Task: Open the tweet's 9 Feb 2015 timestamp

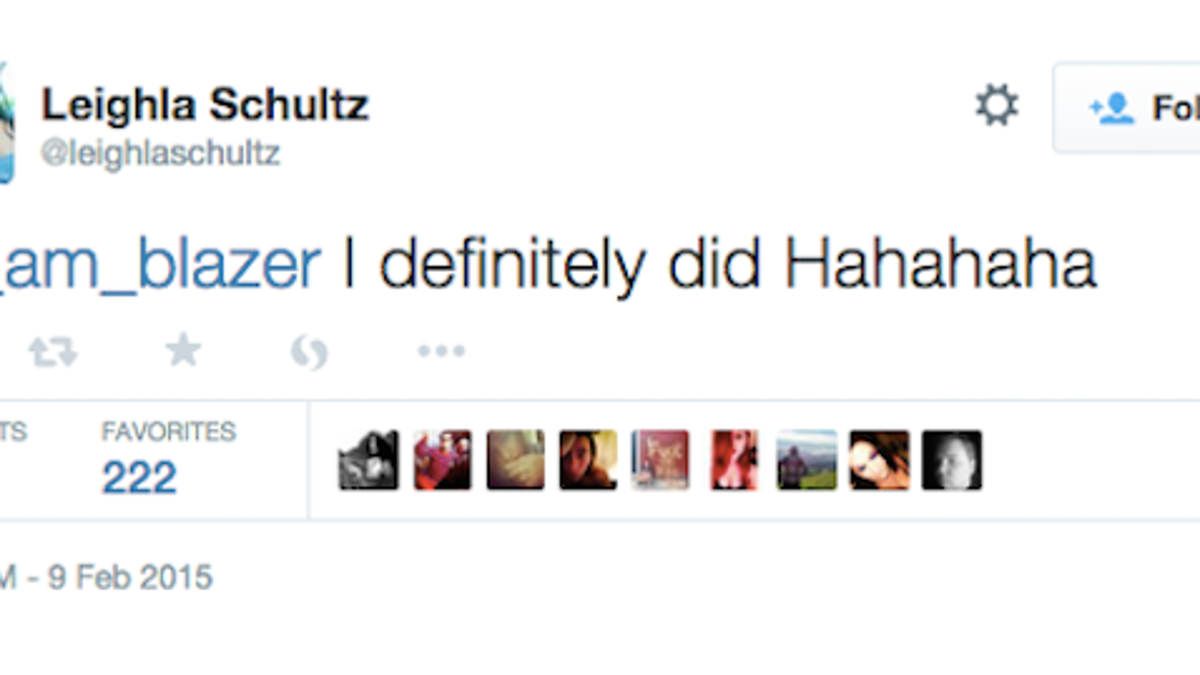Action: [106, 577]
